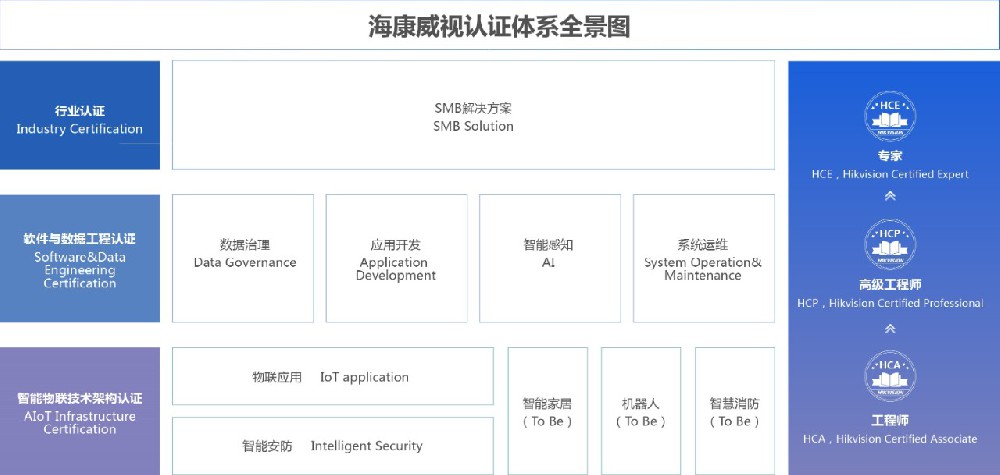Select the Industry Certification category
The image size is (1000, 475).
(80, 115)
